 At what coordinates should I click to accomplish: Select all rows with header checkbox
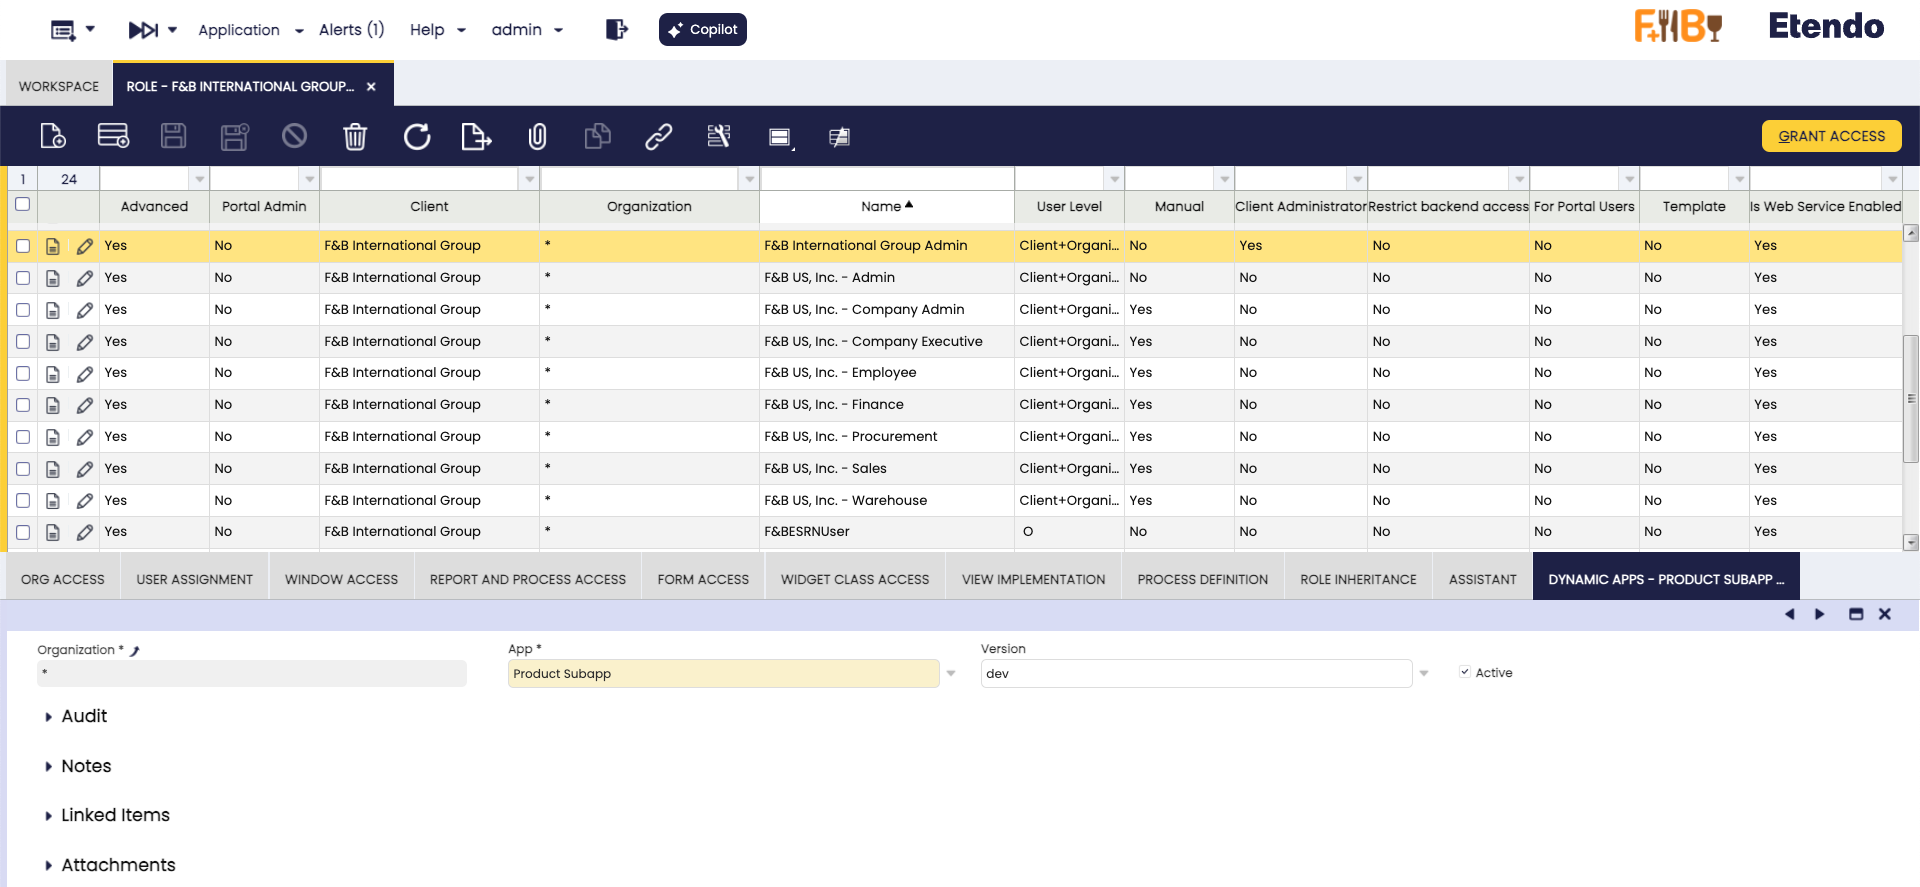(22, 204)
